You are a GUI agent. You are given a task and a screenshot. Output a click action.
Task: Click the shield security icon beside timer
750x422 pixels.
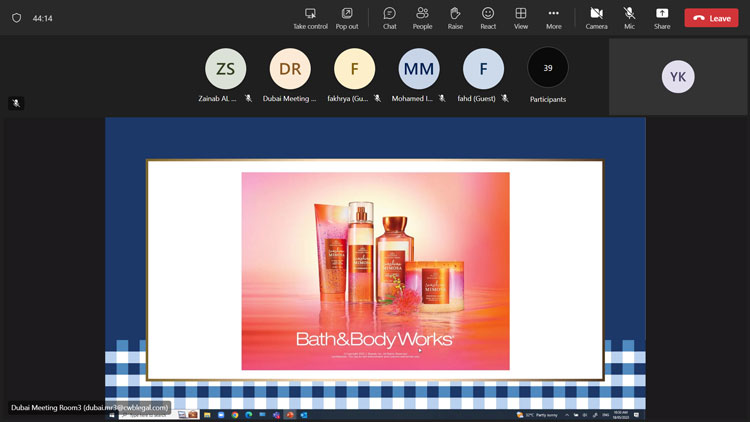click(16, 18)
